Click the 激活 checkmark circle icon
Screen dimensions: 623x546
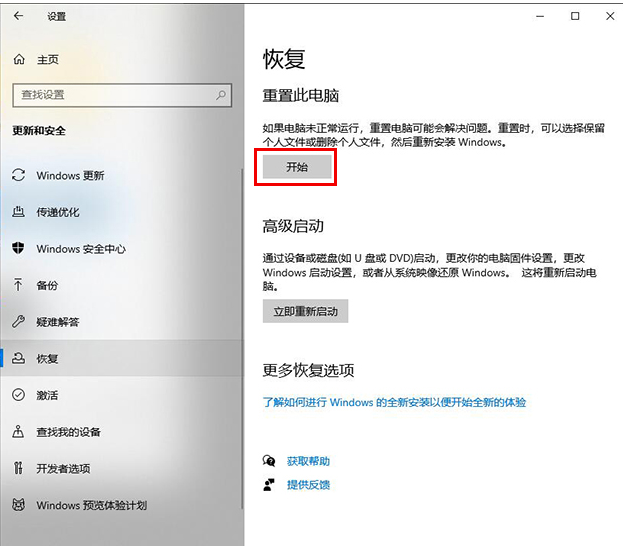tap(18, 395)
